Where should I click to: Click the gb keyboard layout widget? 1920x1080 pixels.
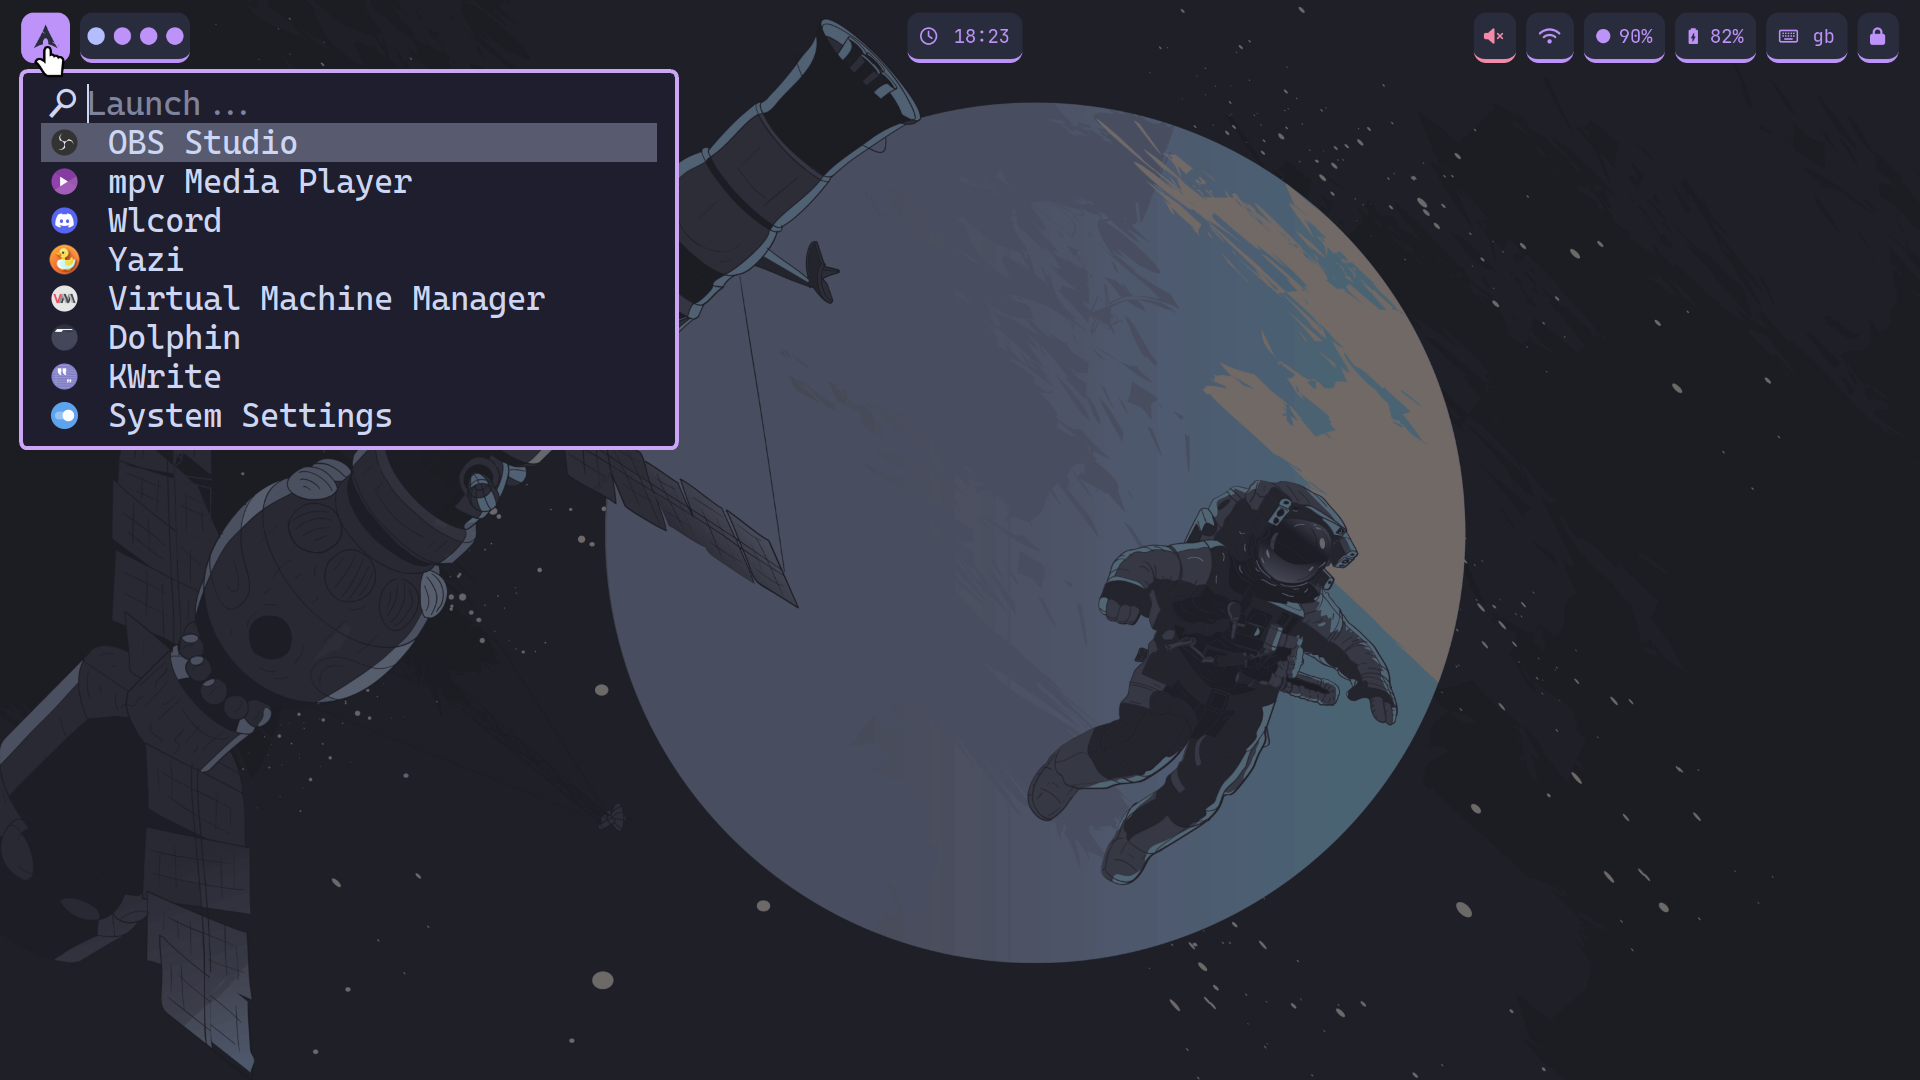click(x=1806, y=37)
